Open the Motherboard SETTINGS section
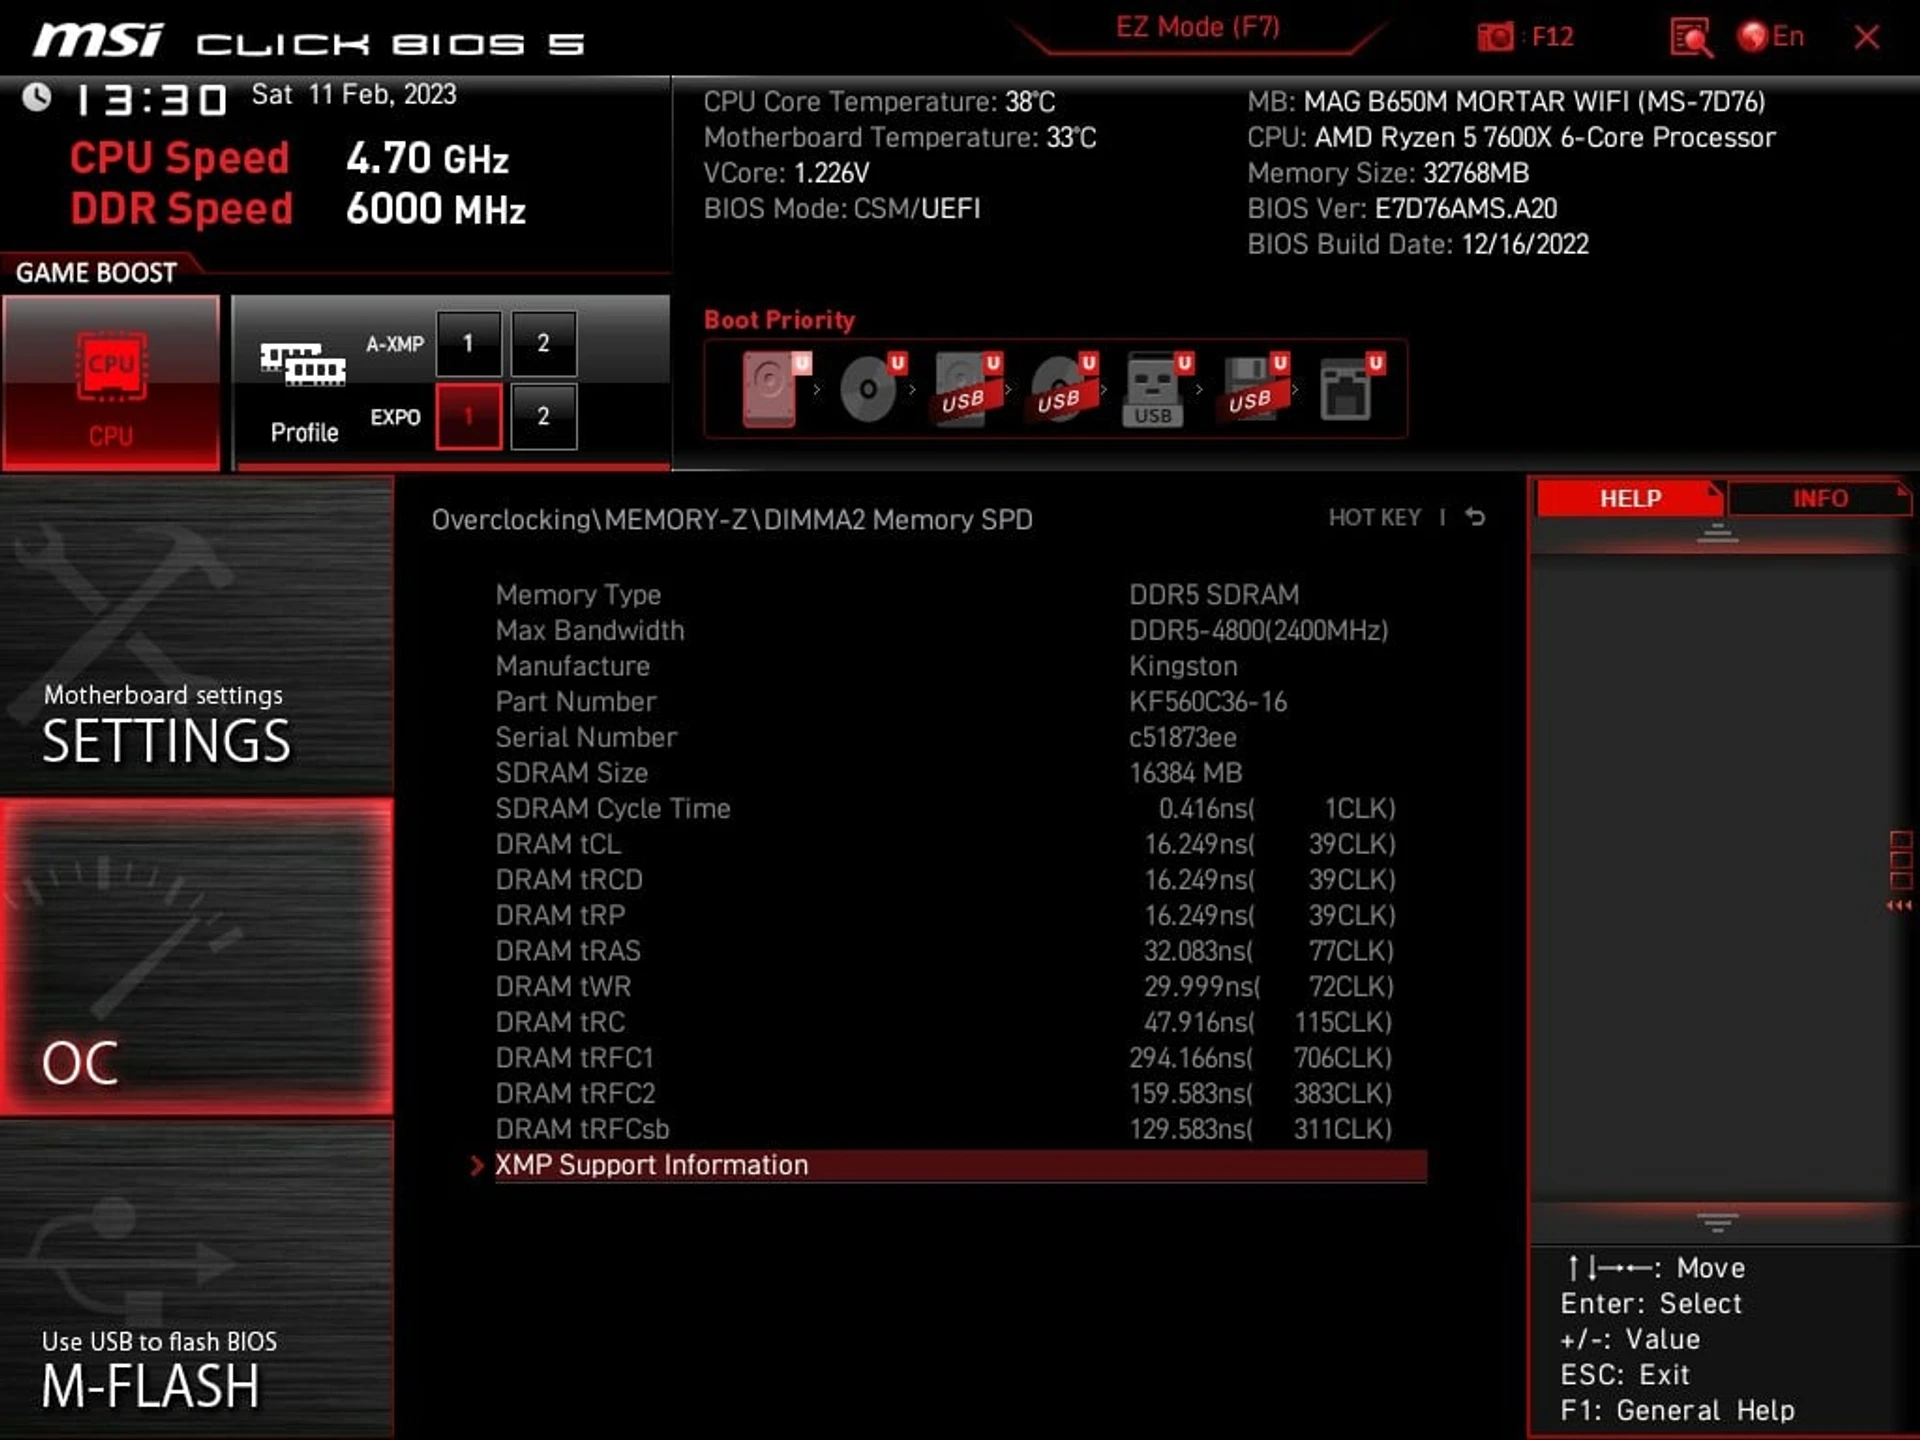Image resolution: width=1920 pixels, height=1440 pixels. tap(197, 636)
